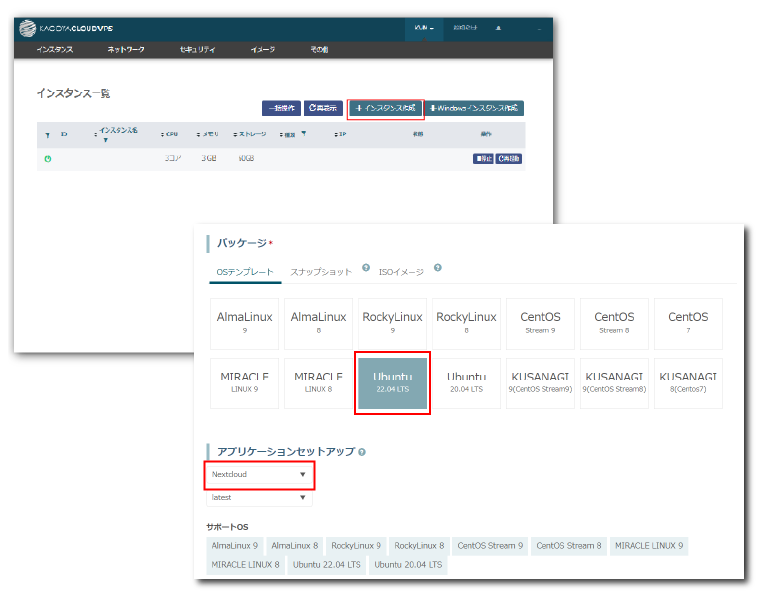Screen dimensions: 766x610
Task: Open the latest version dropdown
Action: pos(260,497)
